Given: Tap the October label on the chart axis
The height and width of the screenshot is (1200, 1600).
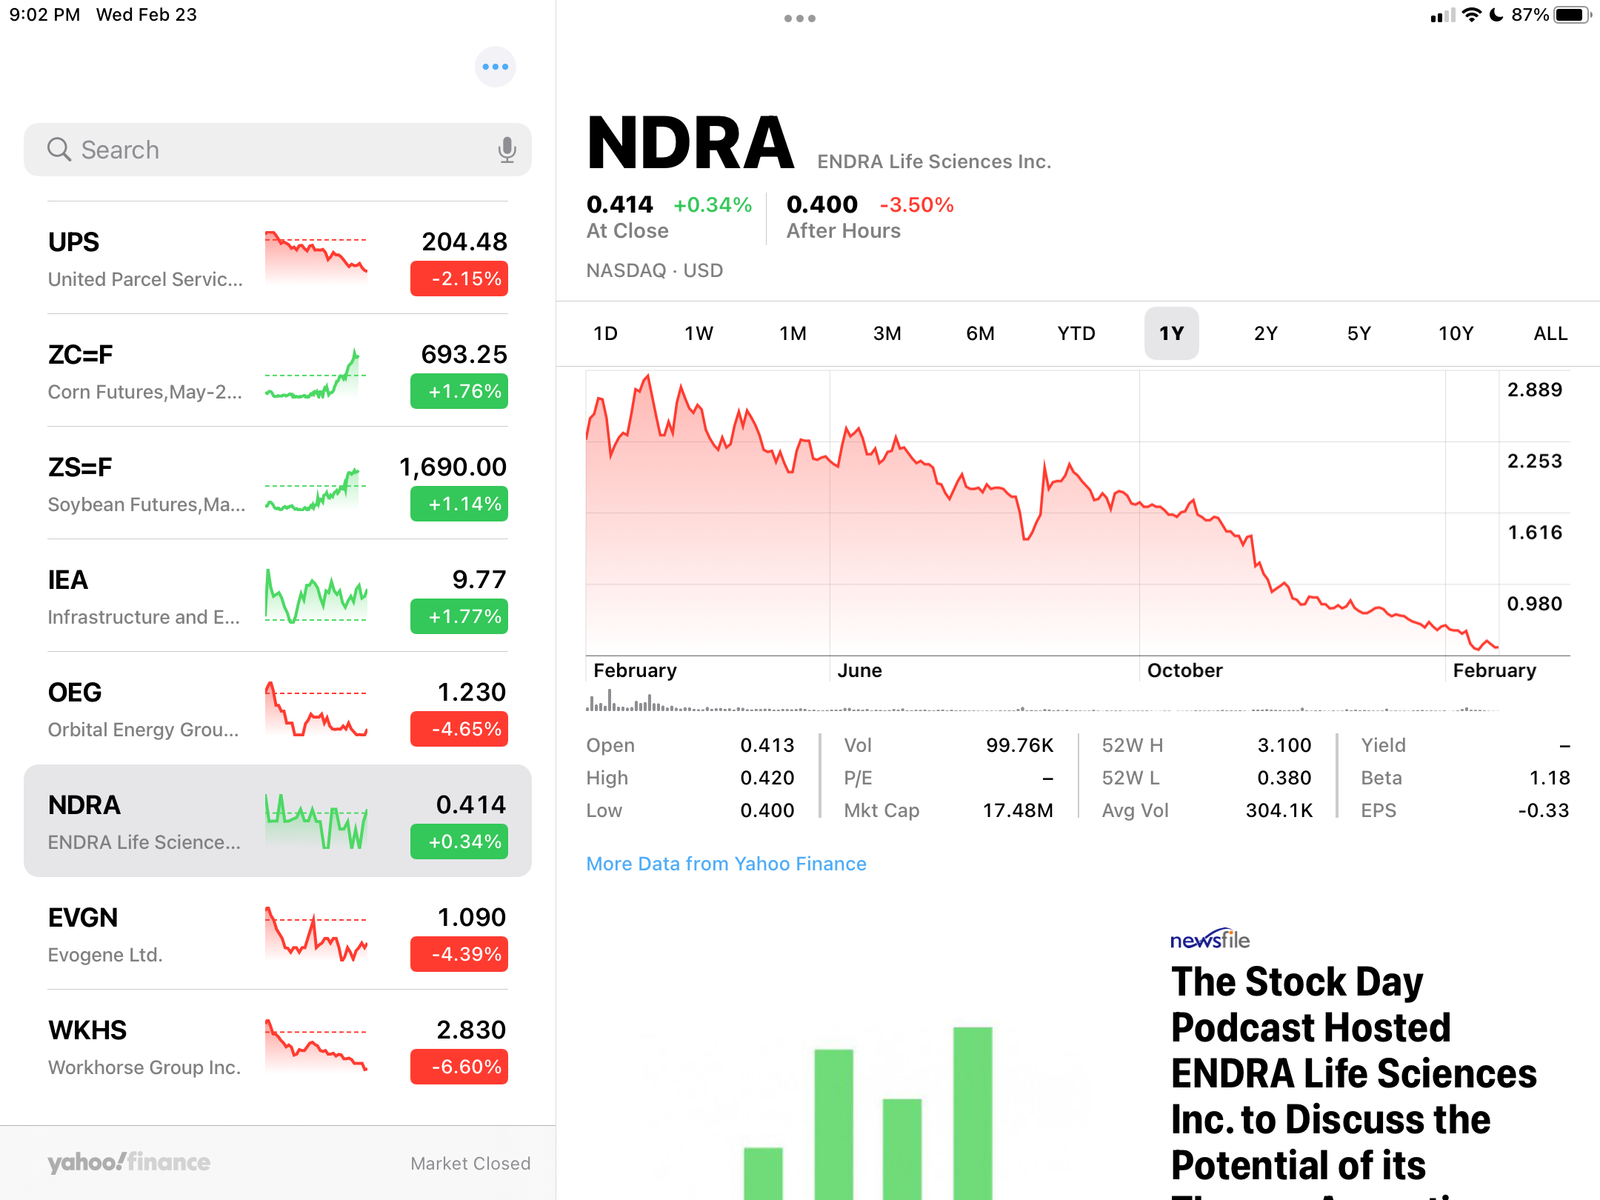Looking at the screenshot, I should (x=1185, y=670).
